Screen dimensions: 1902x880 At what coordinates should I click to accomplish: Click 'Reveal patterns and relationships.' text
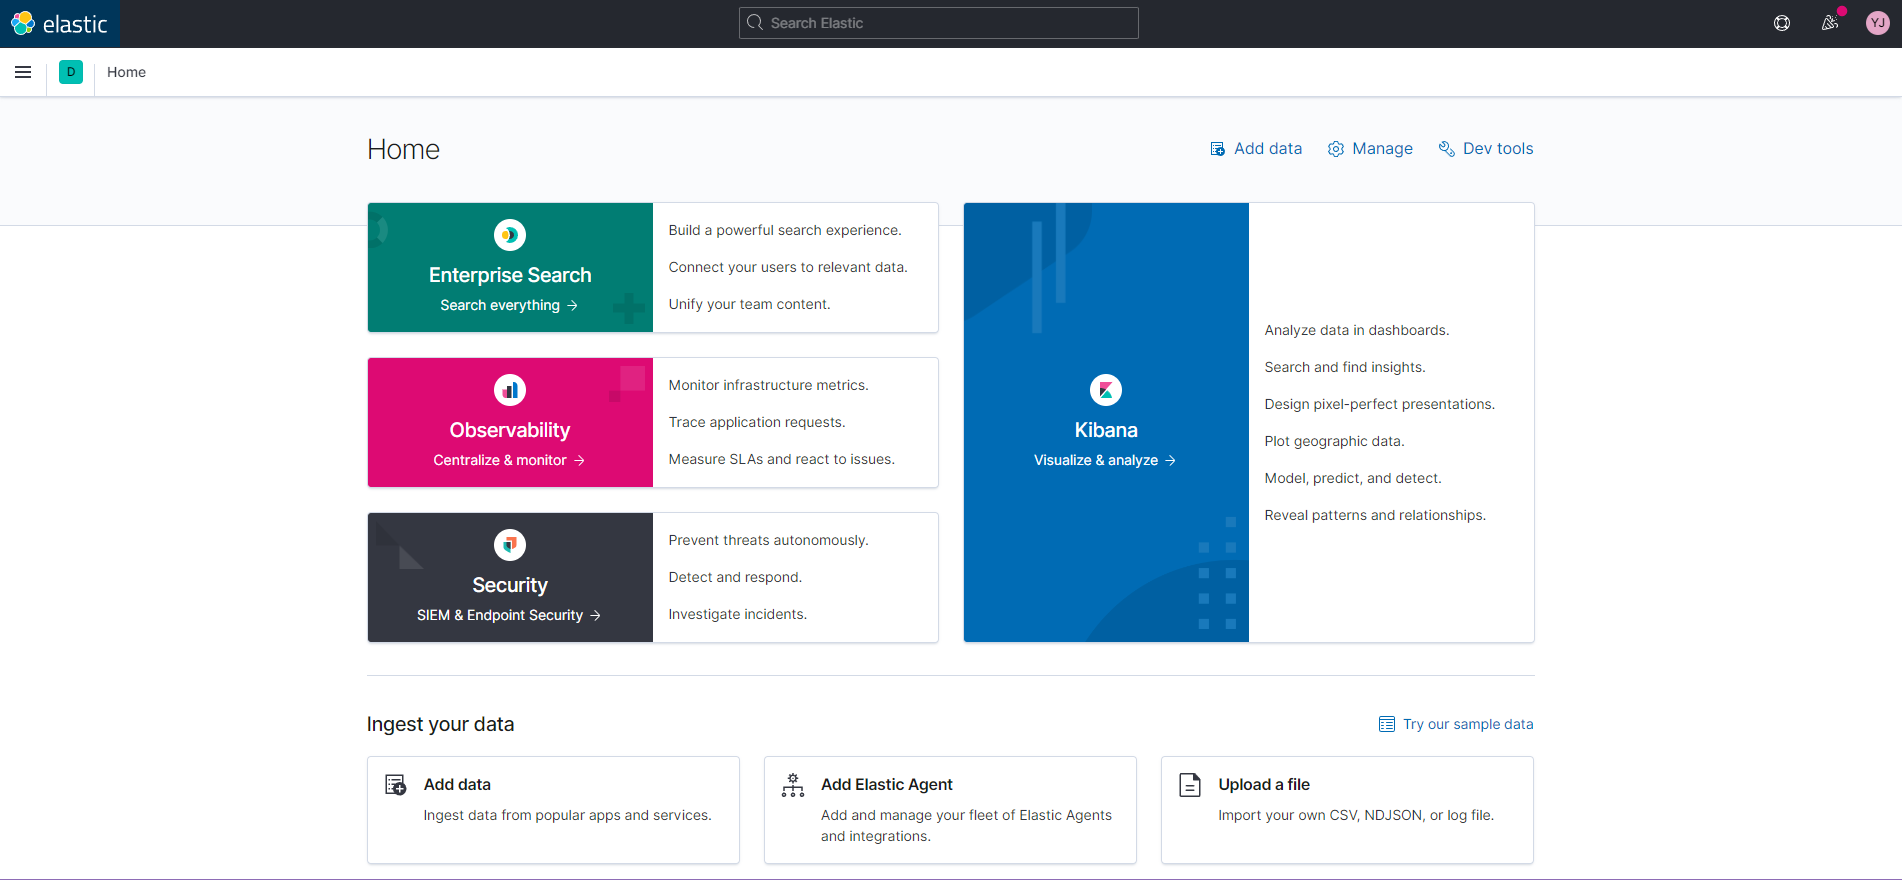point(1376,515)
